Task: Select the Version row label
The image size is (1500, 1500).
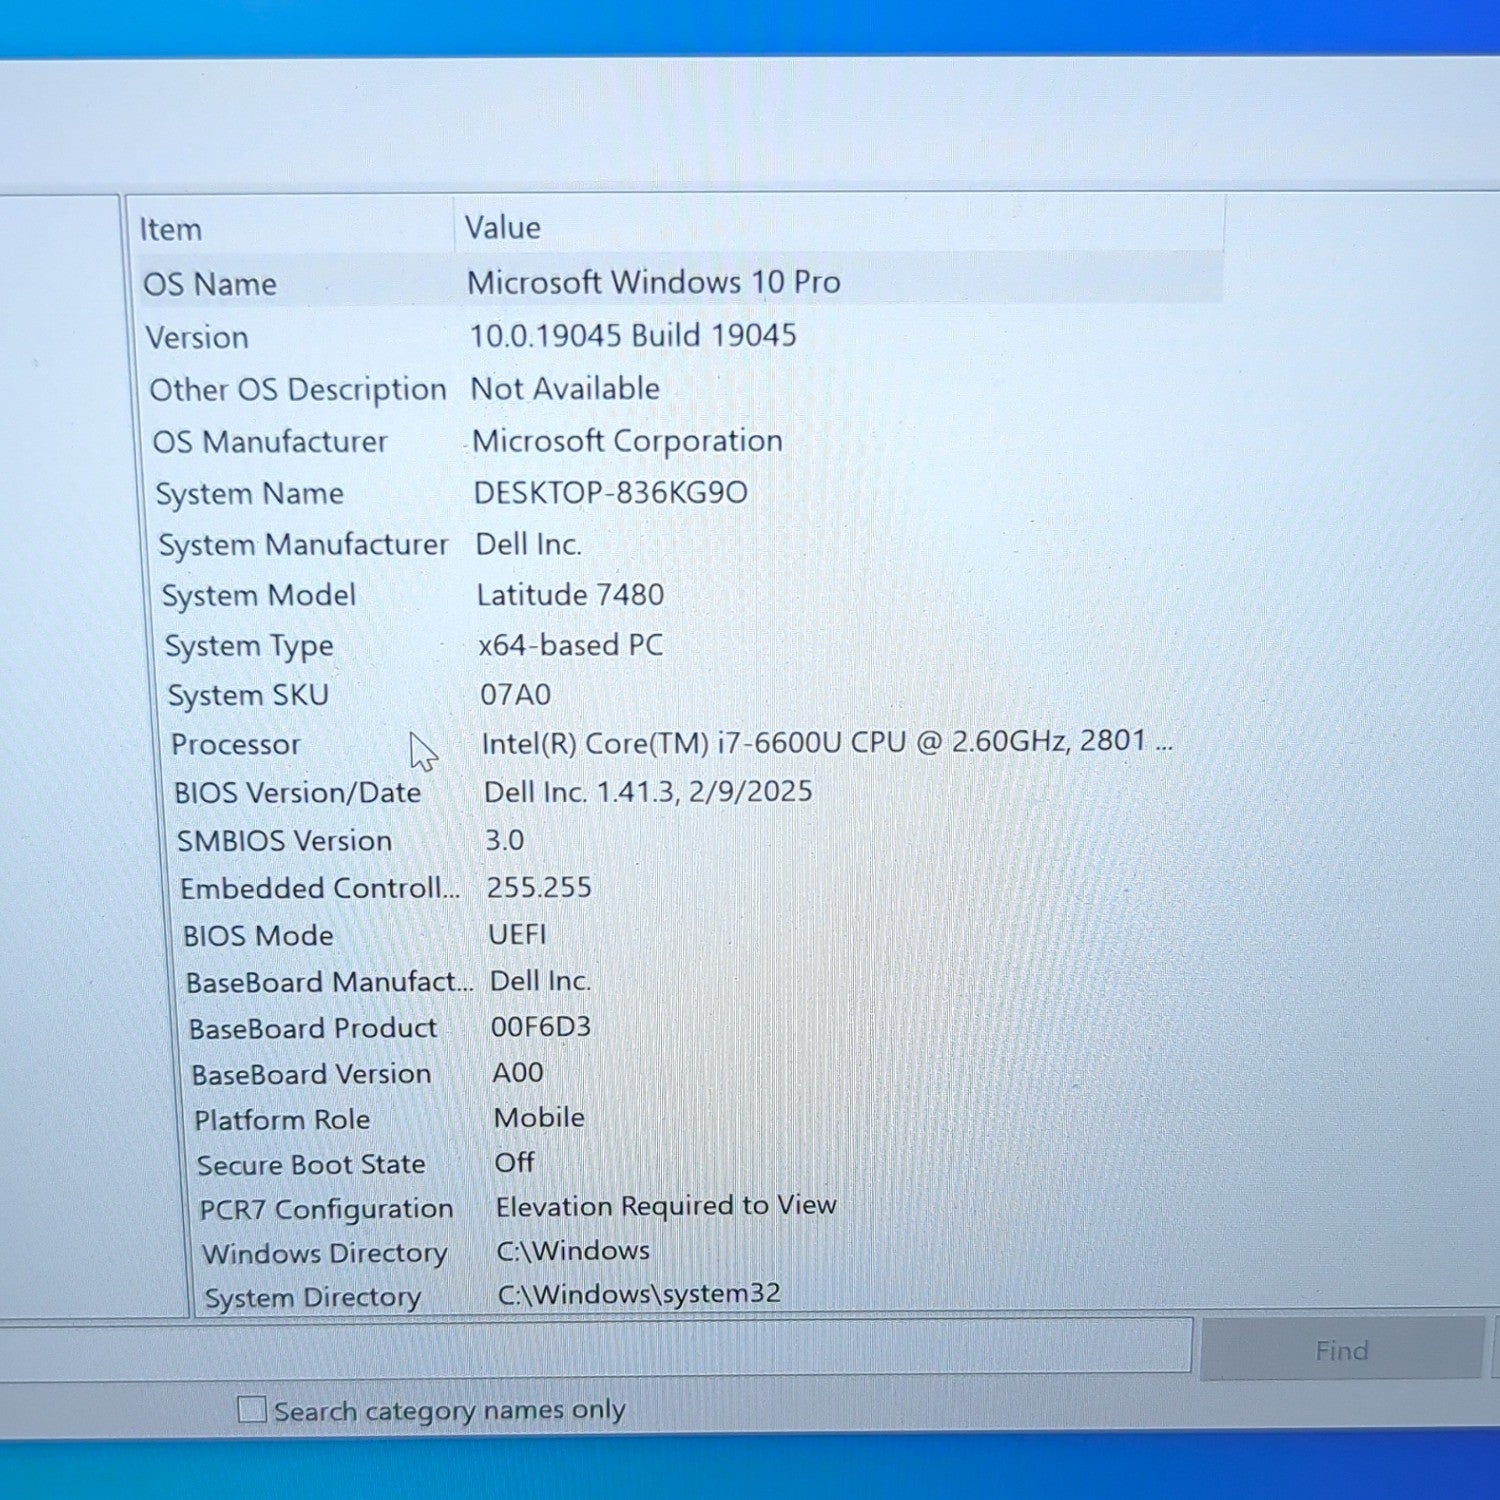Action: point(197,337)
